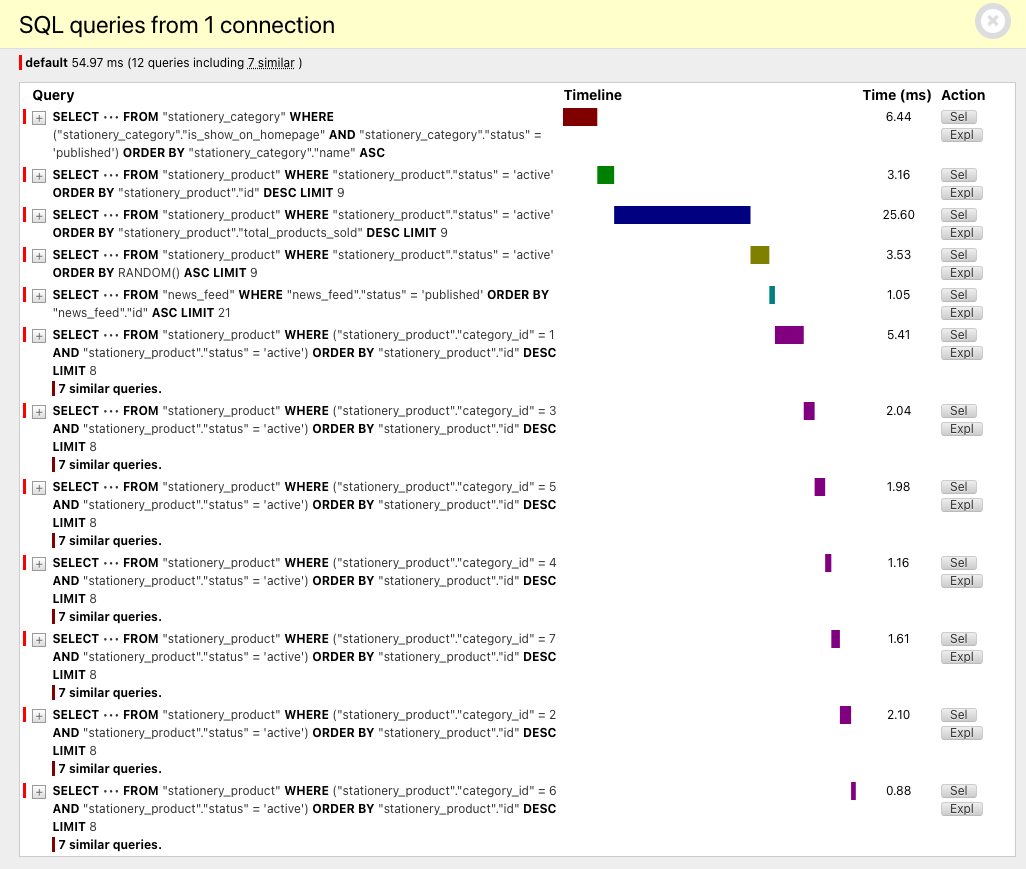Expand the RANDOM() order query row
The height and width of the screenshot is (869, 1026).
[x=39, y=256]
